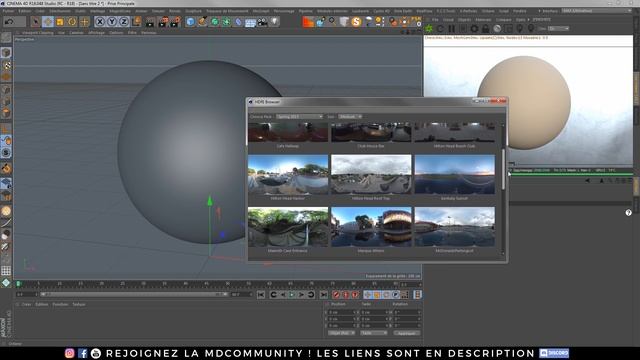
Task: Click the Position X input field
Action: (x=342, y=312)
